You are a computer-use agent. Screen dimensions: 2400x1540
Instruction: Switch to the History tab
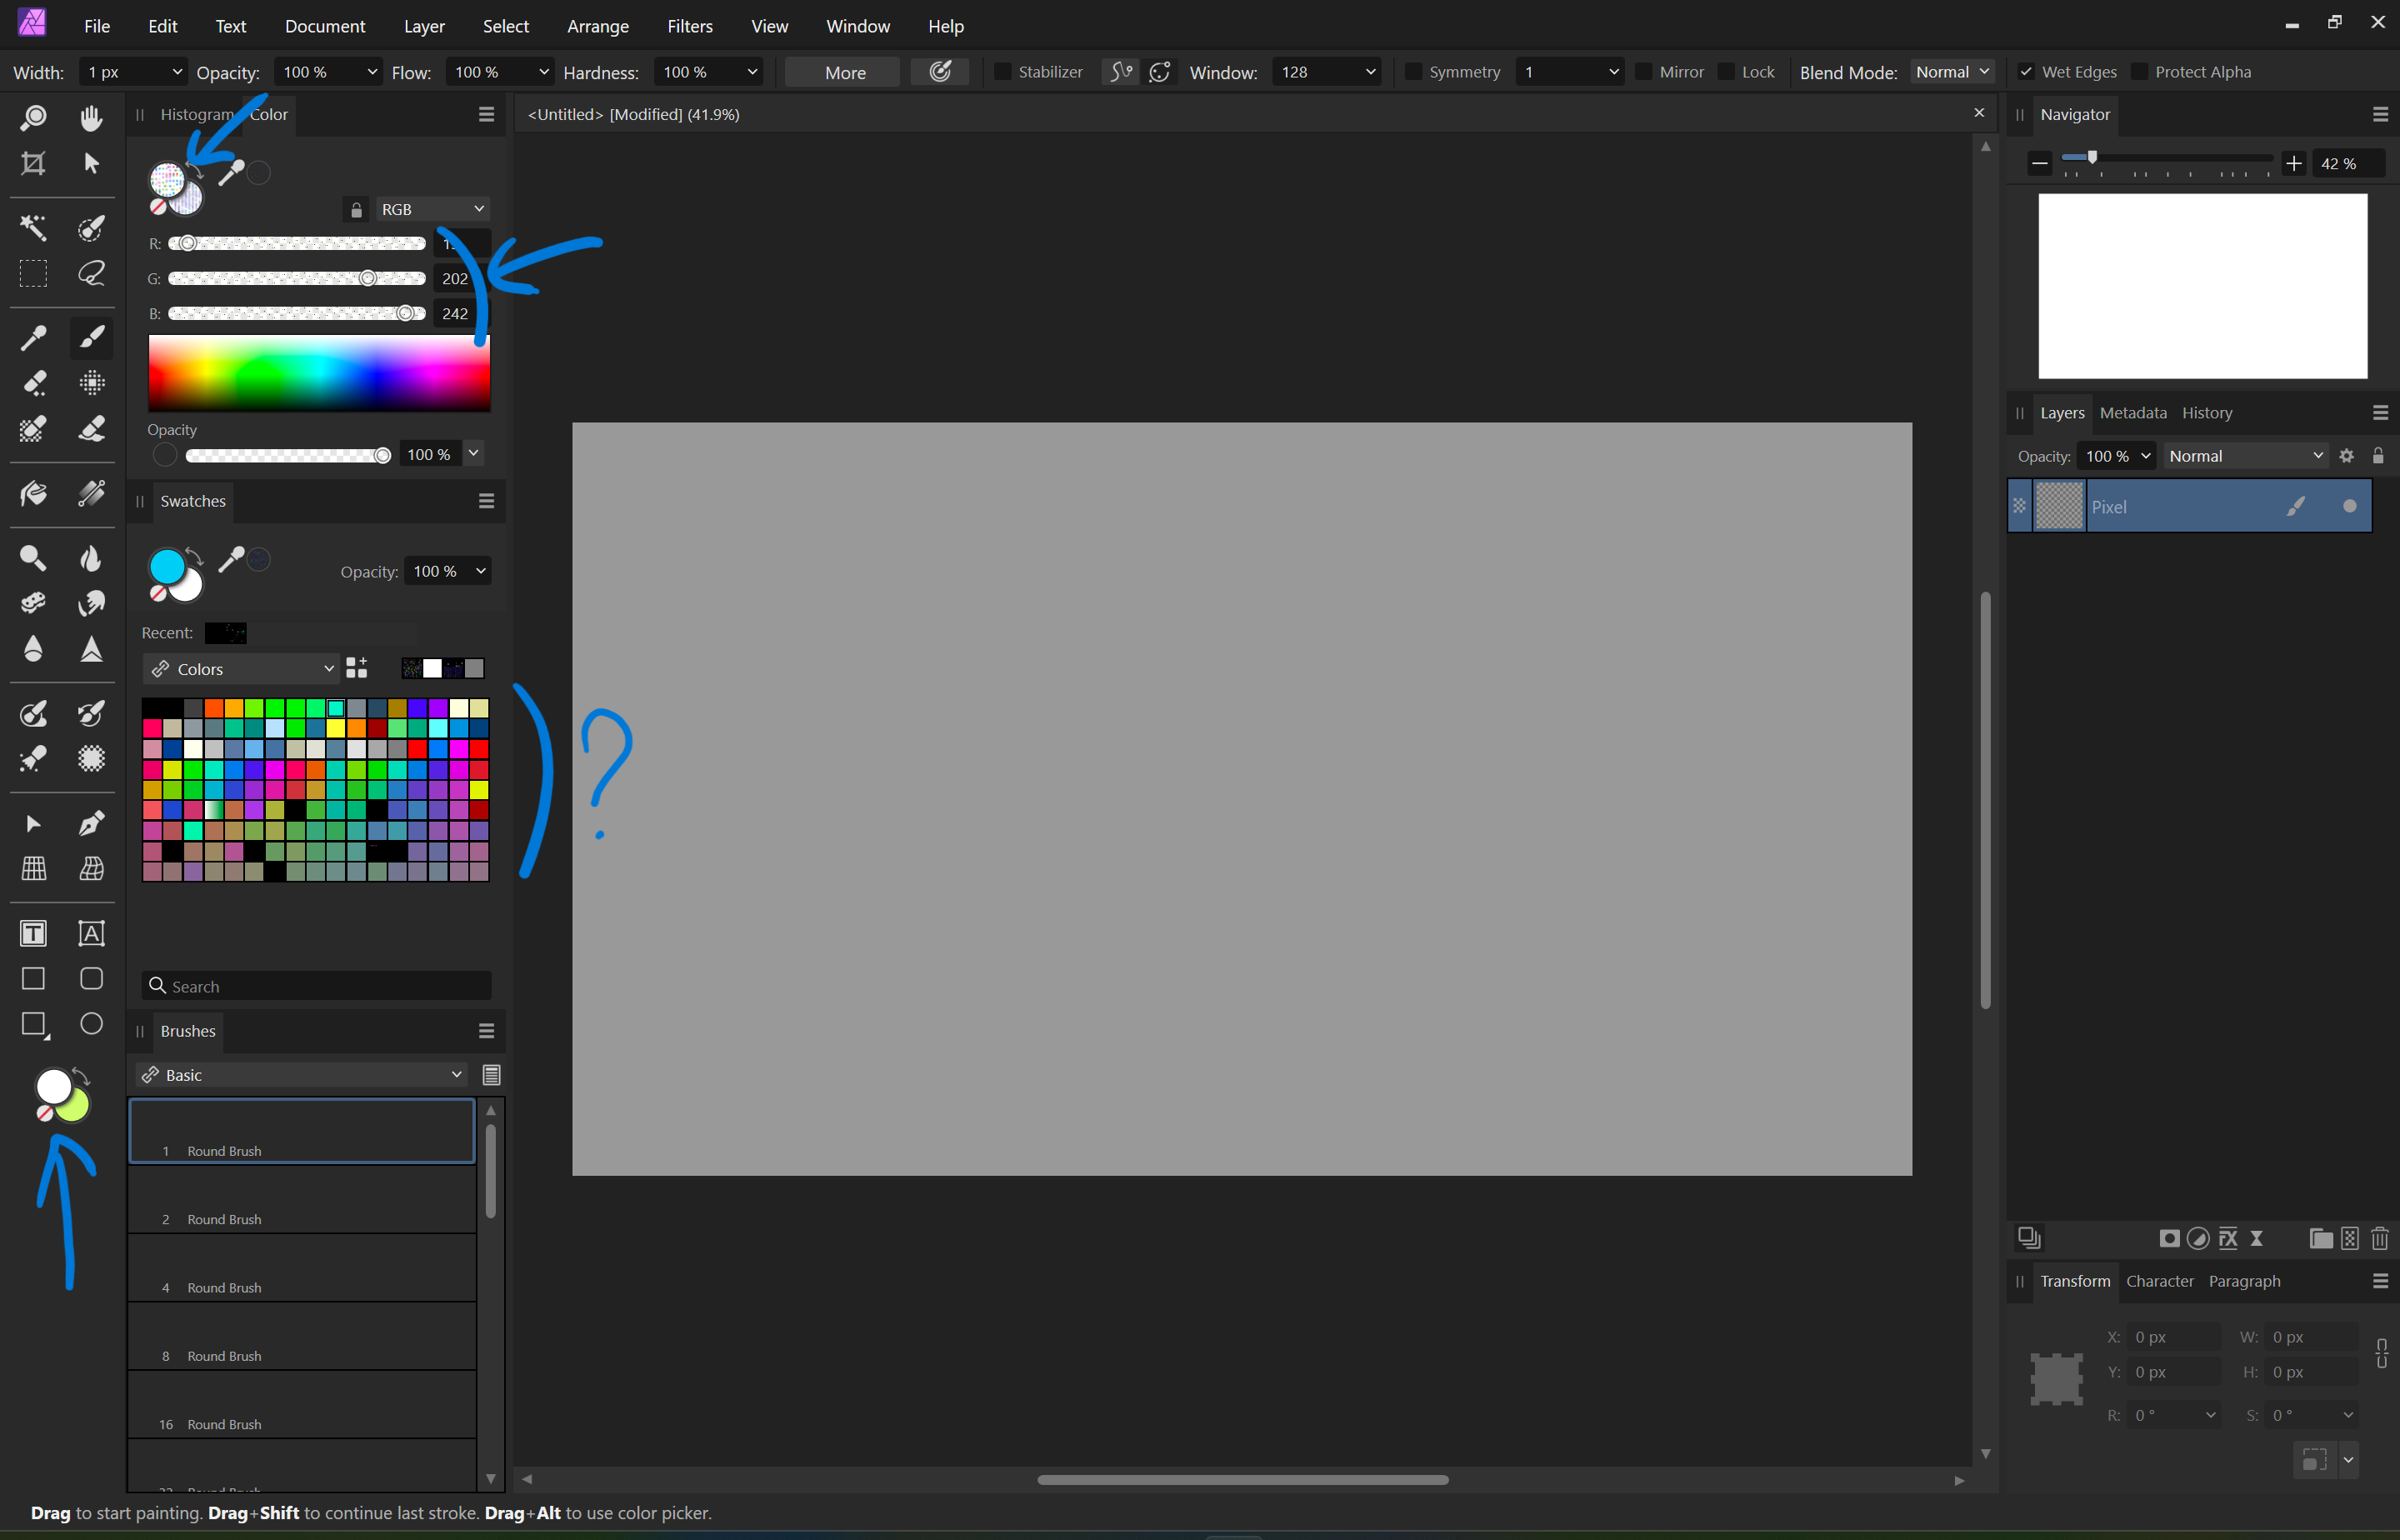(x=2207, y=413)
